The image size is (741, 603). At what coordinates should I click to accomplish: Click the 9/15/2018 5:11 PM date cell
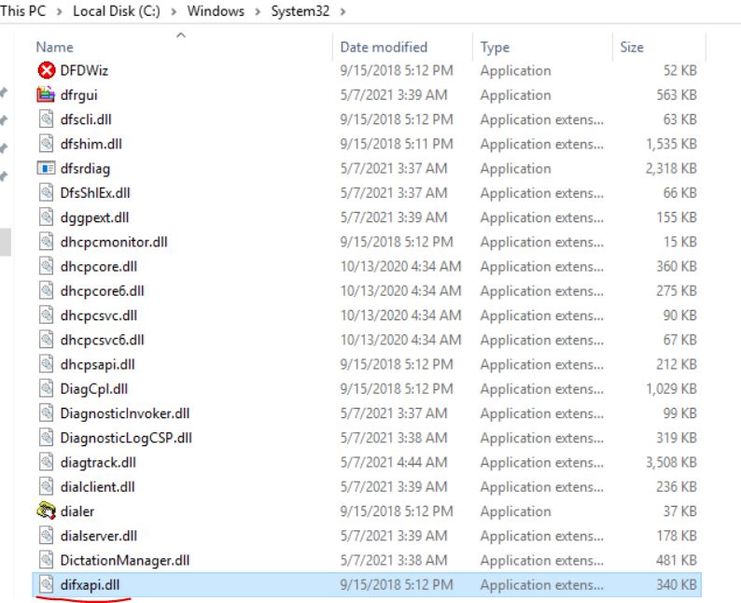pos(396,144)
